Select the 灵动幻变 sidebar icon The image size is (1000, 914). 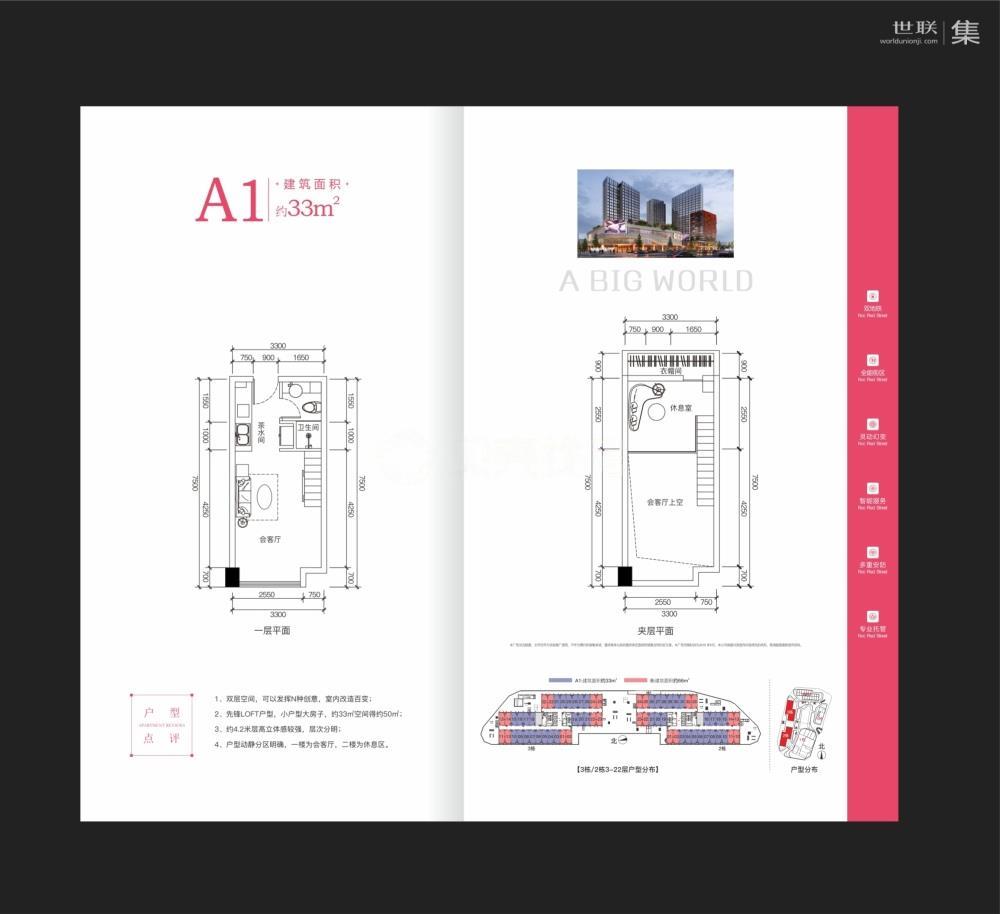click(873, 424)
